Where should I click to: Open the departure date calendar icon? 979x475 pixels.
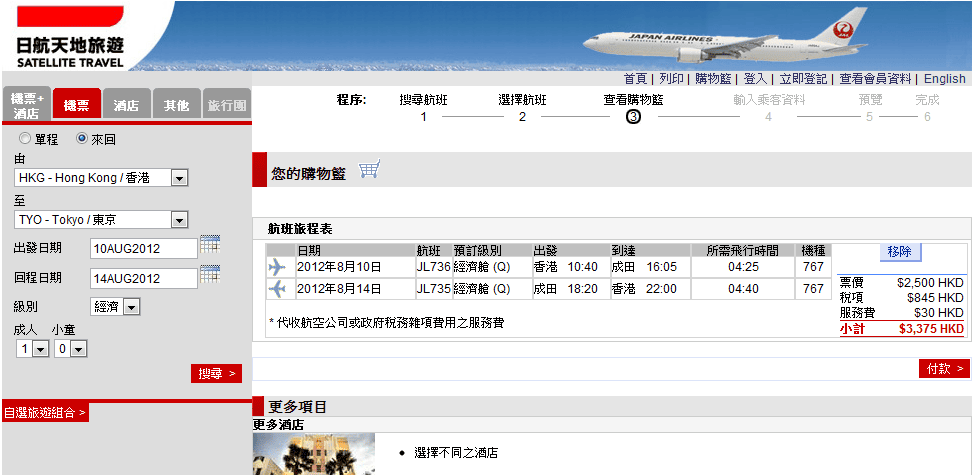coord(209,244)
